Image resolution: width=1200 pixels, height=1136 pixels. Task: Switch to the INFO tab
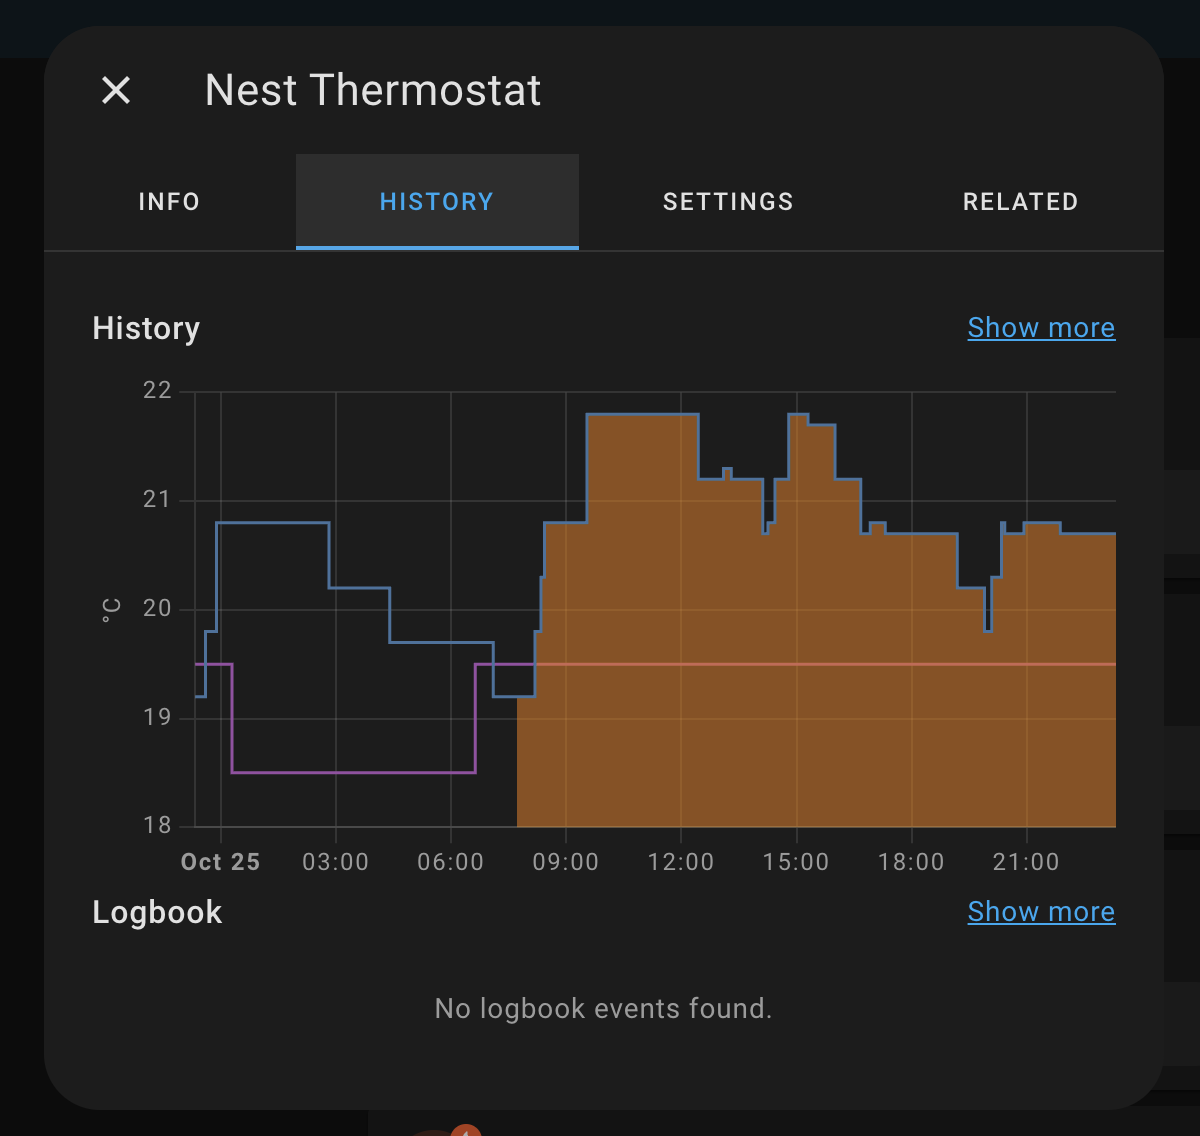pos(169,201)
